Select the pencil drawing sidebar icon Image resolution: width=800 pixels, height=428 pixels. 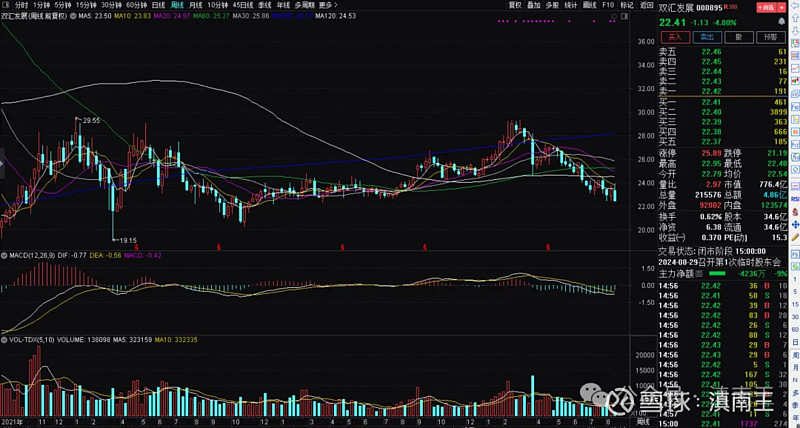794,237
